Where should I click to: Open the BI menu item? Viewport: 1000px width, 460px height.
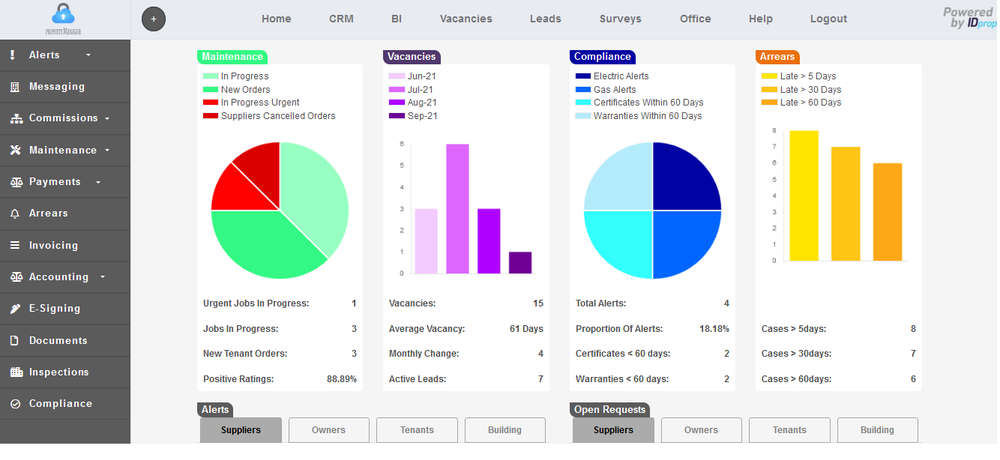click(x=397, y=19)
